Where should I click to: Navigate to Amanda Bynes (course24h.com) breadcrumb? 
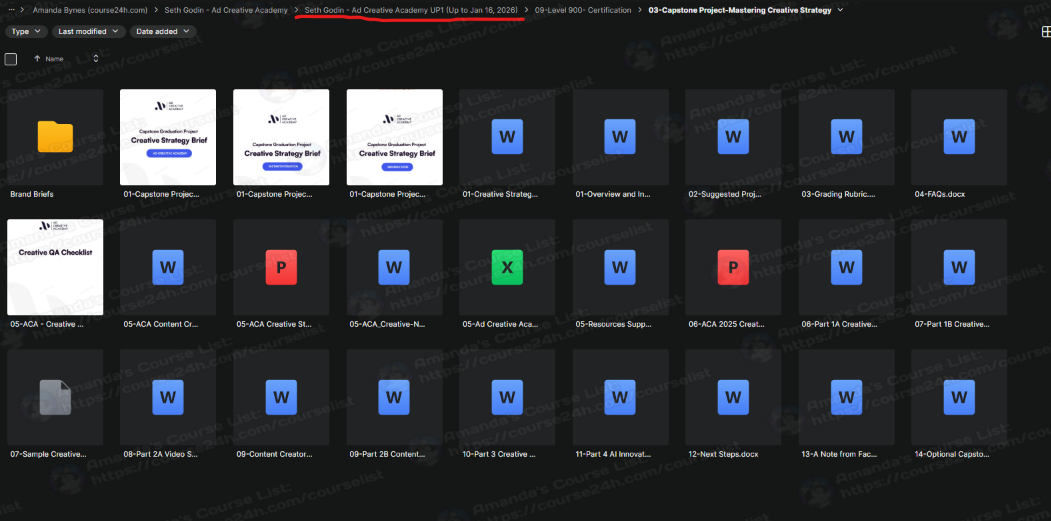[x=90, y=10]
